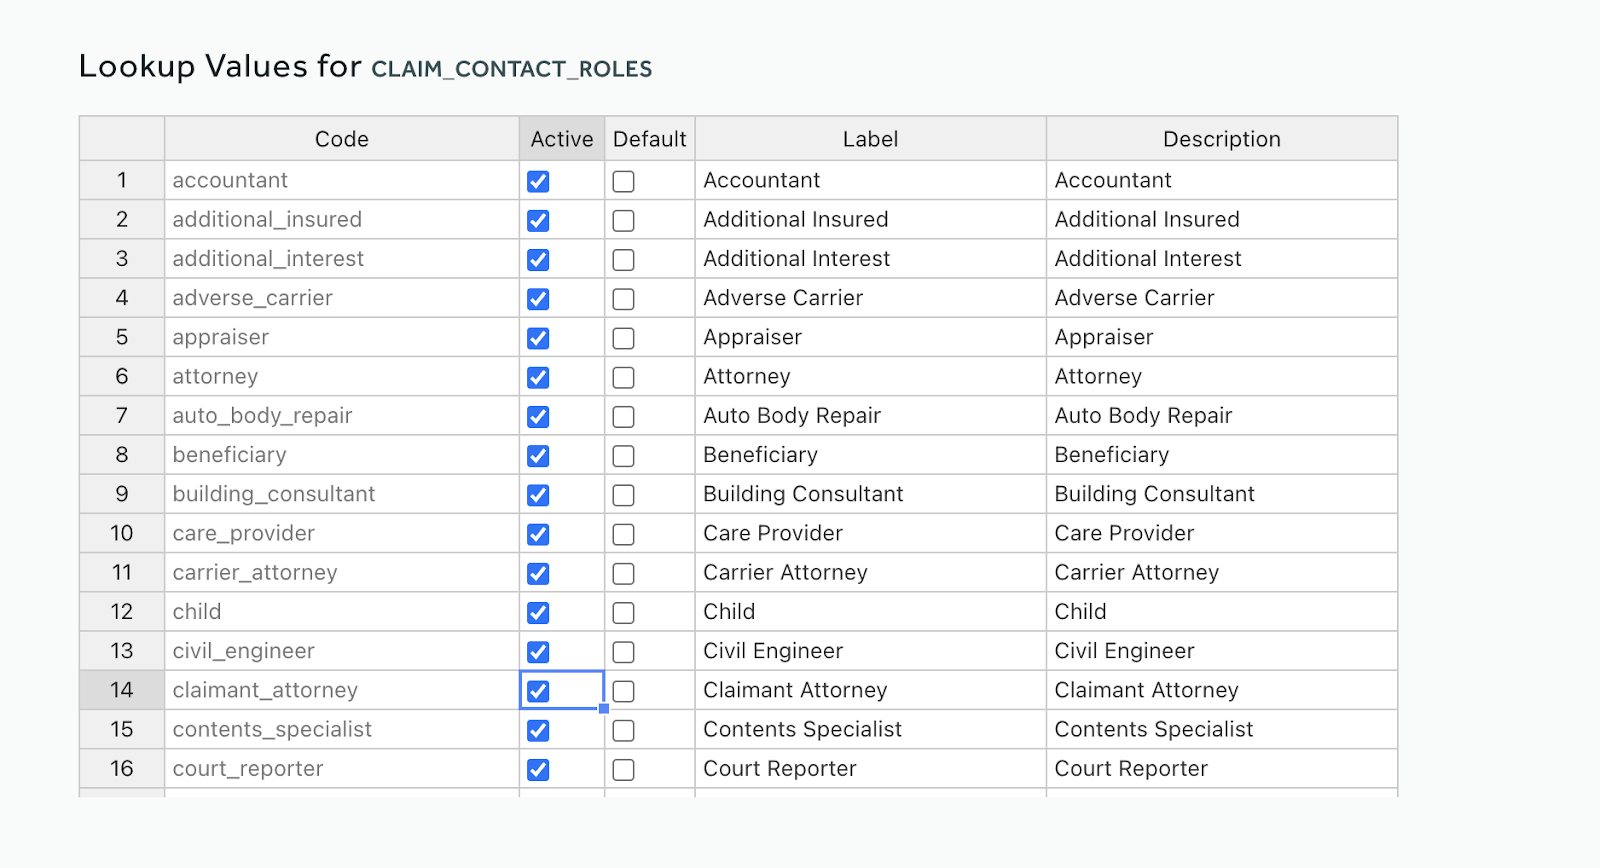Check Default for court_reporter row
This screenshot has height=868, width=1600.
click(x=623, y=769)
